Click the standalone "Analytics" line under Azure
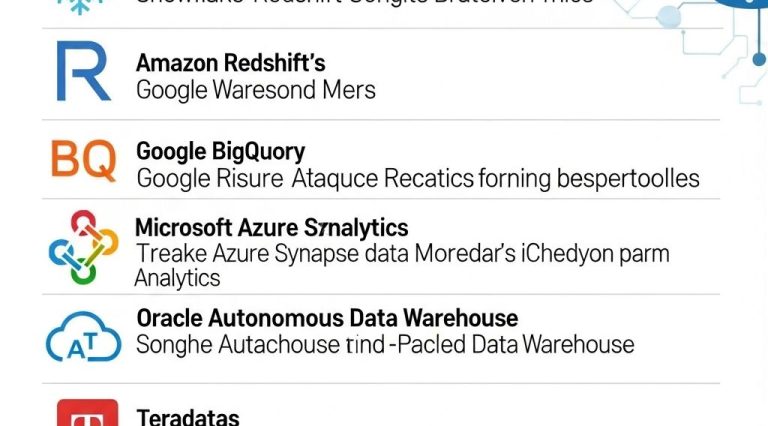 click(177, 278)
